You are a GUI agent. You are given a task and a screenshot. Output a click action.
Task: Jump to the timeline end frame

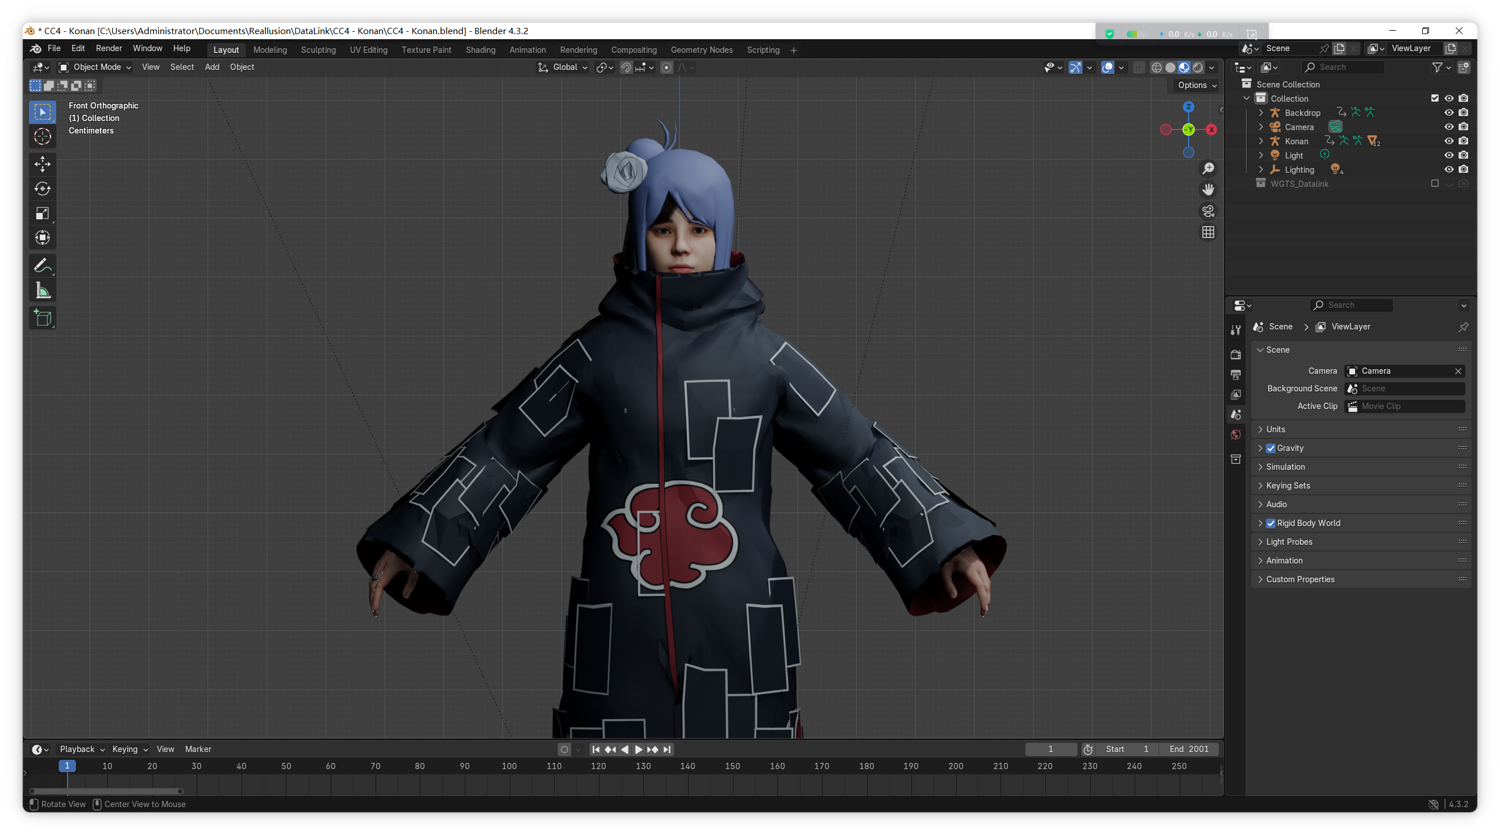pos(667,750)
